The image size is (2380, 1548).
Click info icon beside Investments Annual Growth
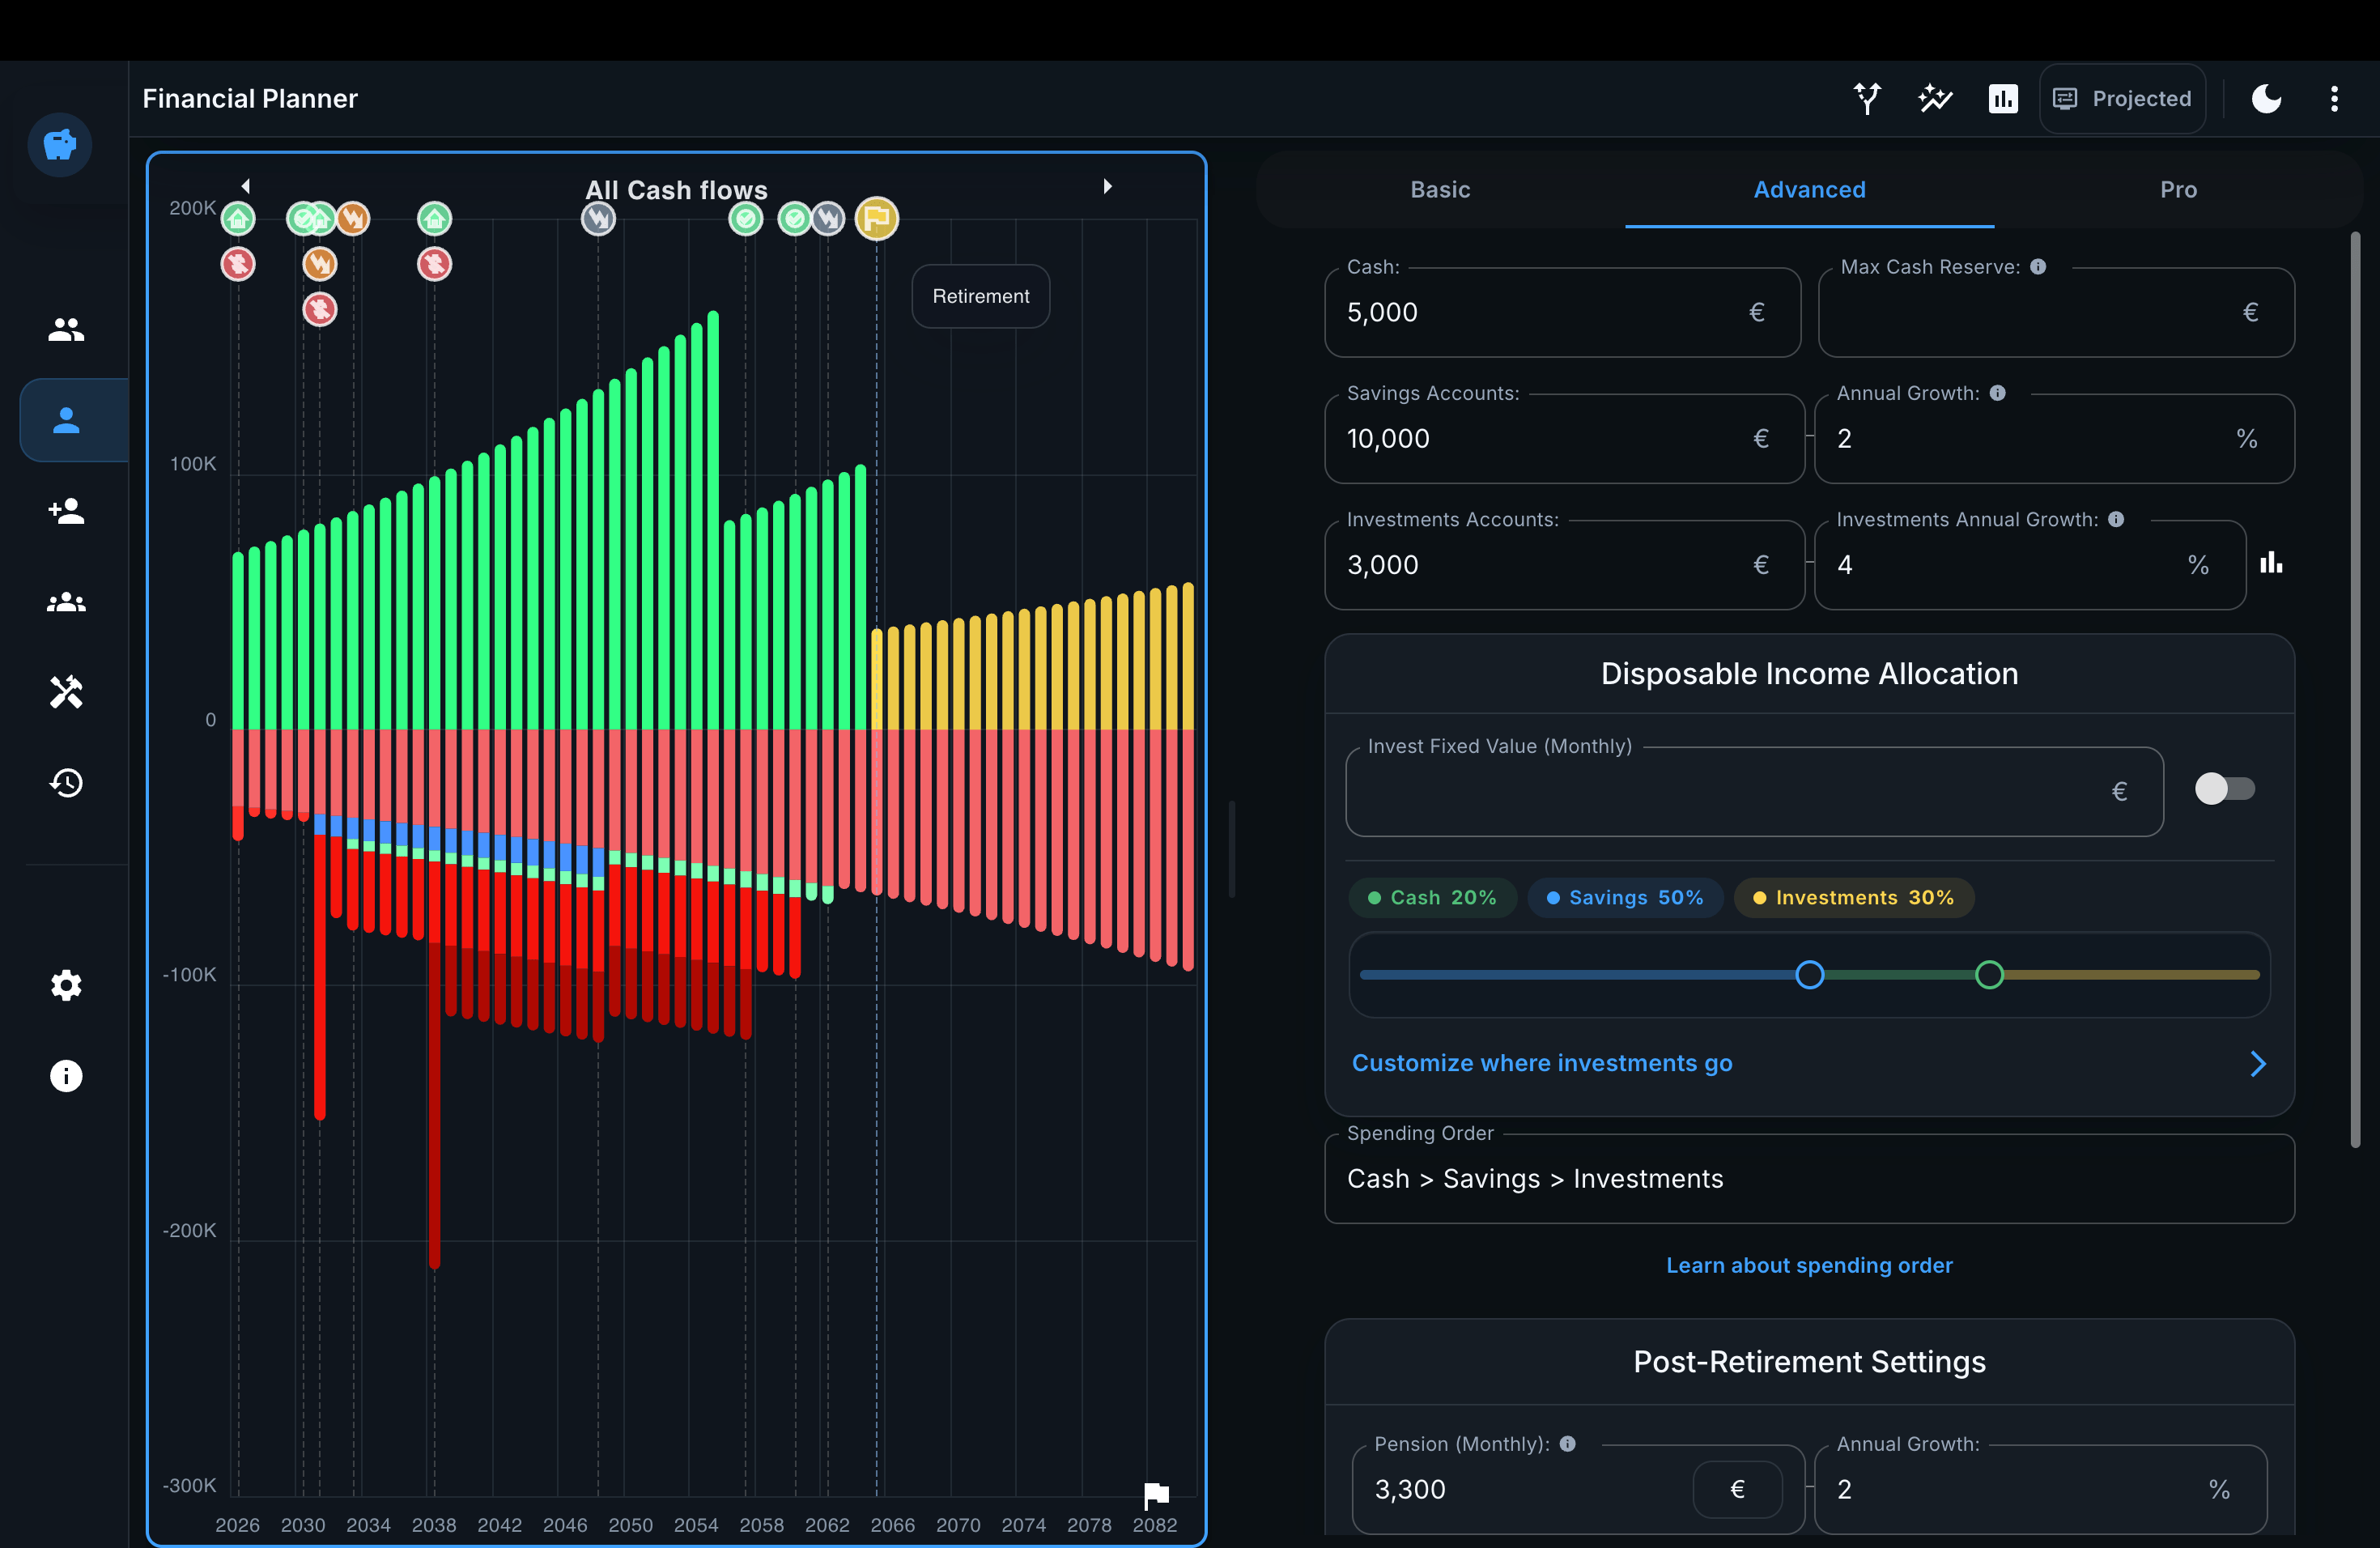(2116, 519)
